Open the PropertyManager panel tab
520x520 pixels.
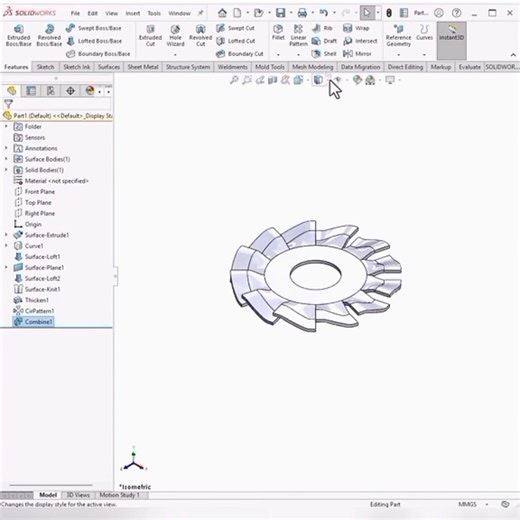(x=31, y=91)
